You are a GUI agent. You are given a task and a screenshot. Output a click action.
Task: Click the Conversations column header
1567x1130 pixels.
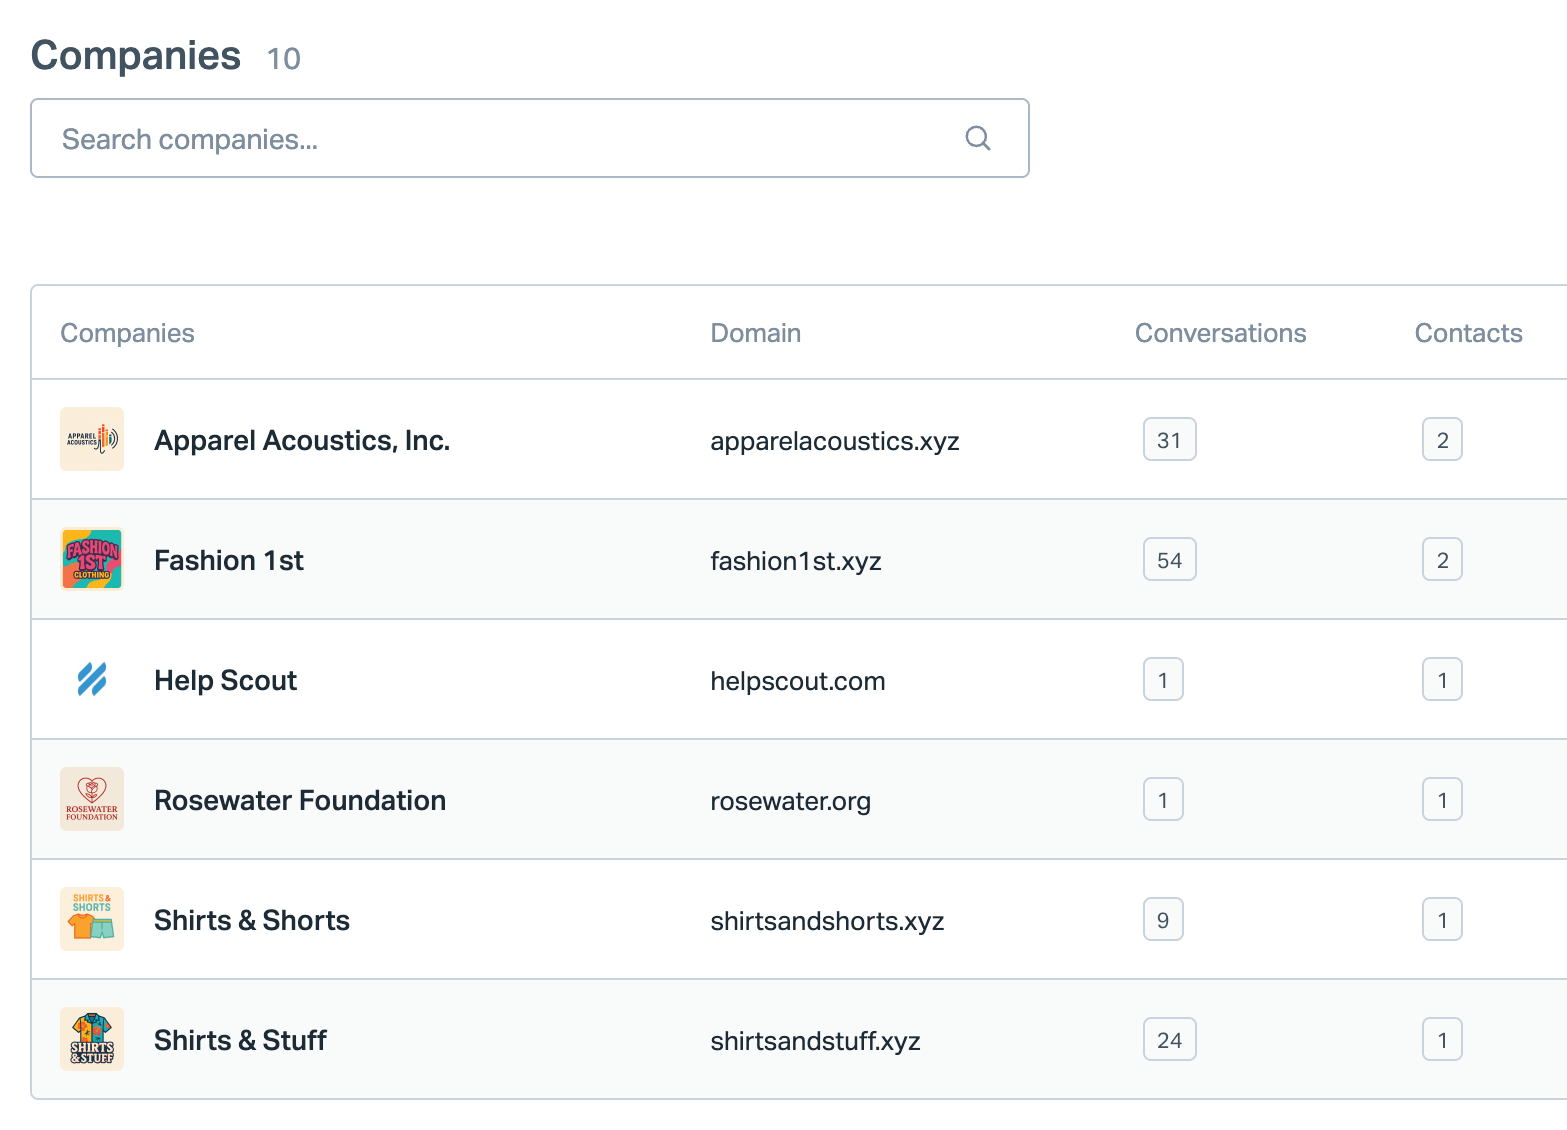[x=1220, y=333]
